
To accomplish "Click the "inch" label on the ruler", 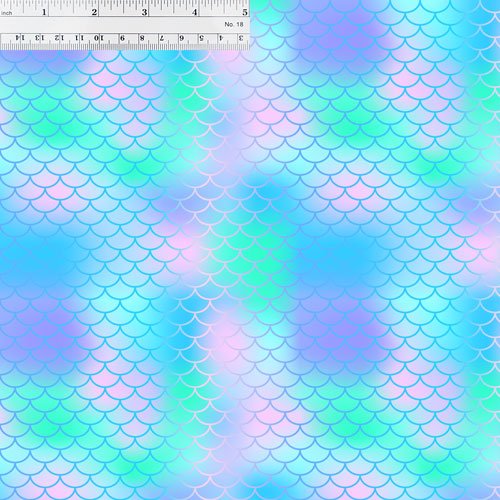I will [x=7, y=13].
